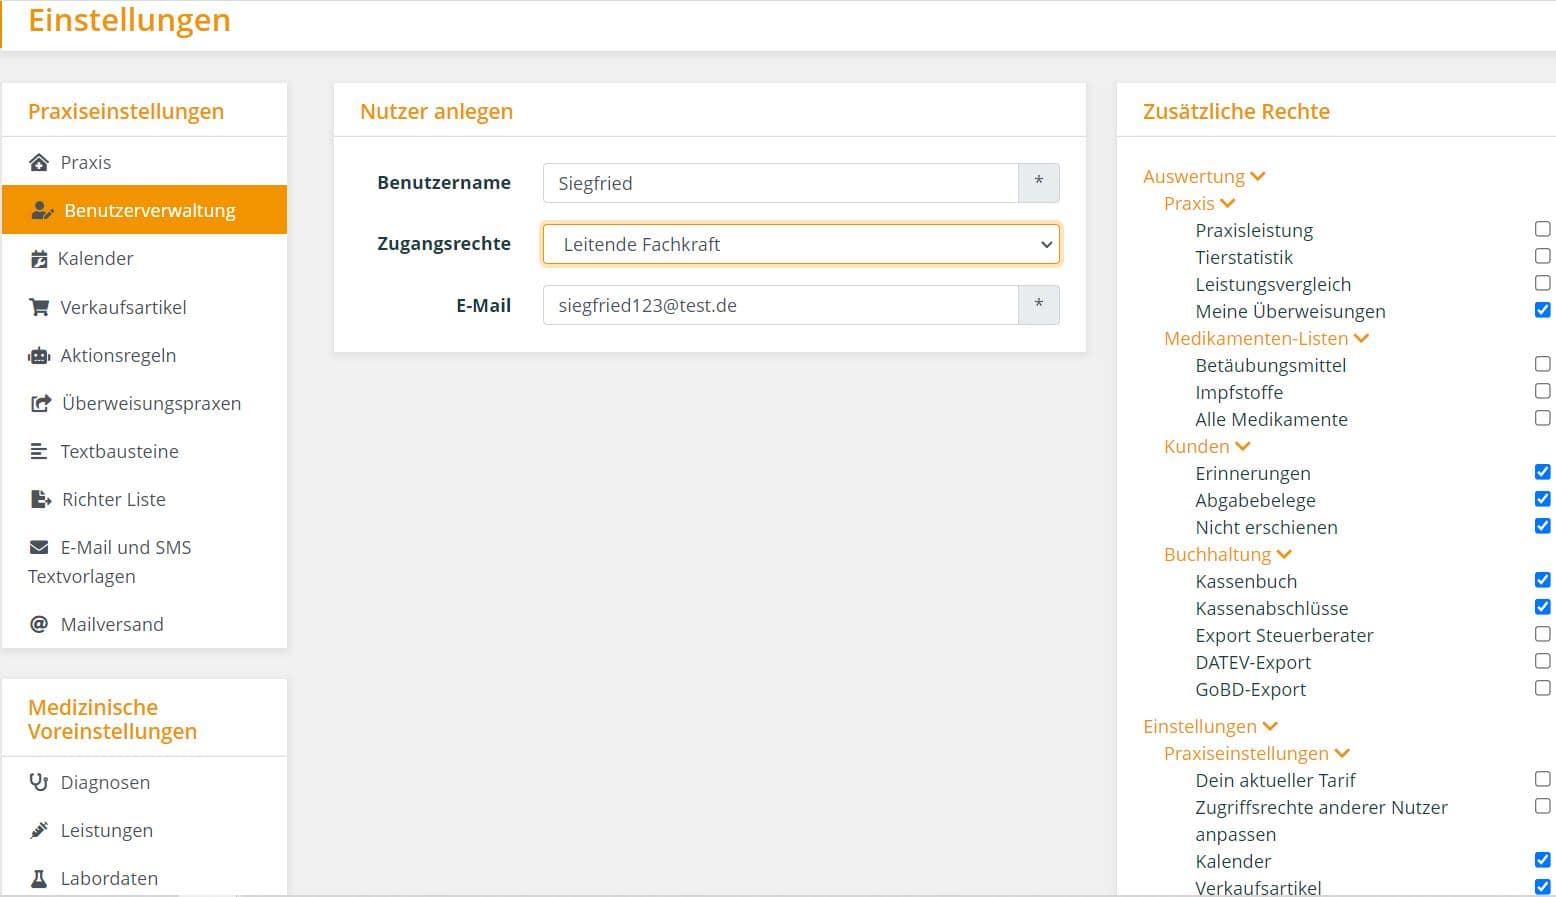Viewport: 1556px width, 897px height.
Task: Click the envelope icon for E-Mail und SMS
Action: 39,547
